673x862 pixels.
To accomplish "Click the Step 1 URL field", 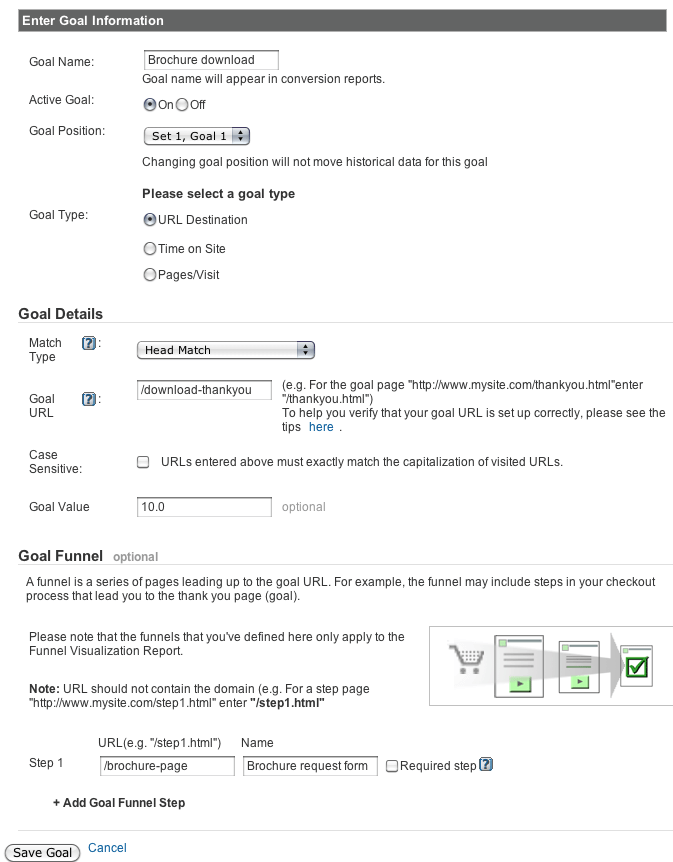I will click(166, 765).
